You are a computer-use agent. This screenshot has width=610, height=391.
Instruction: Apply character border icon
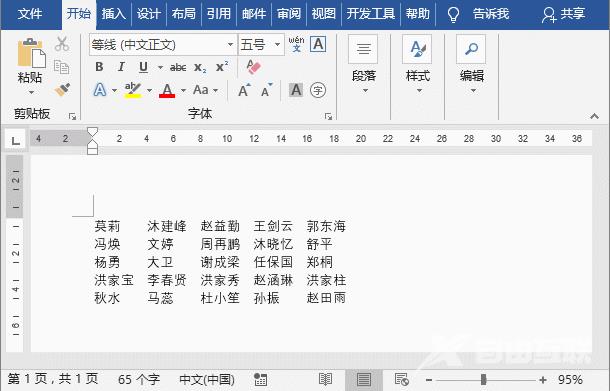[318, 44]
